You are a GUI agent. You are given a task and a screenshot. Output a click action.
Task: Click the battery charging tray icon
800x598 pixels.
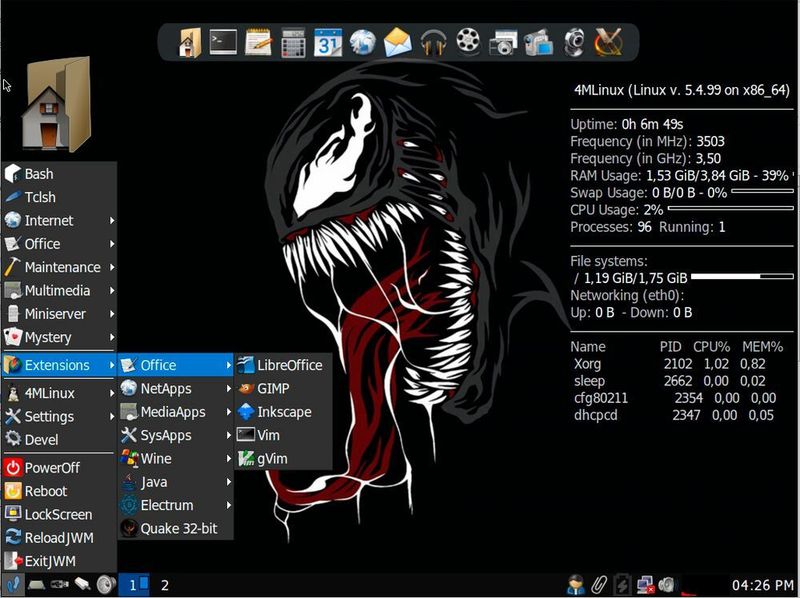[x=622, y=585]
